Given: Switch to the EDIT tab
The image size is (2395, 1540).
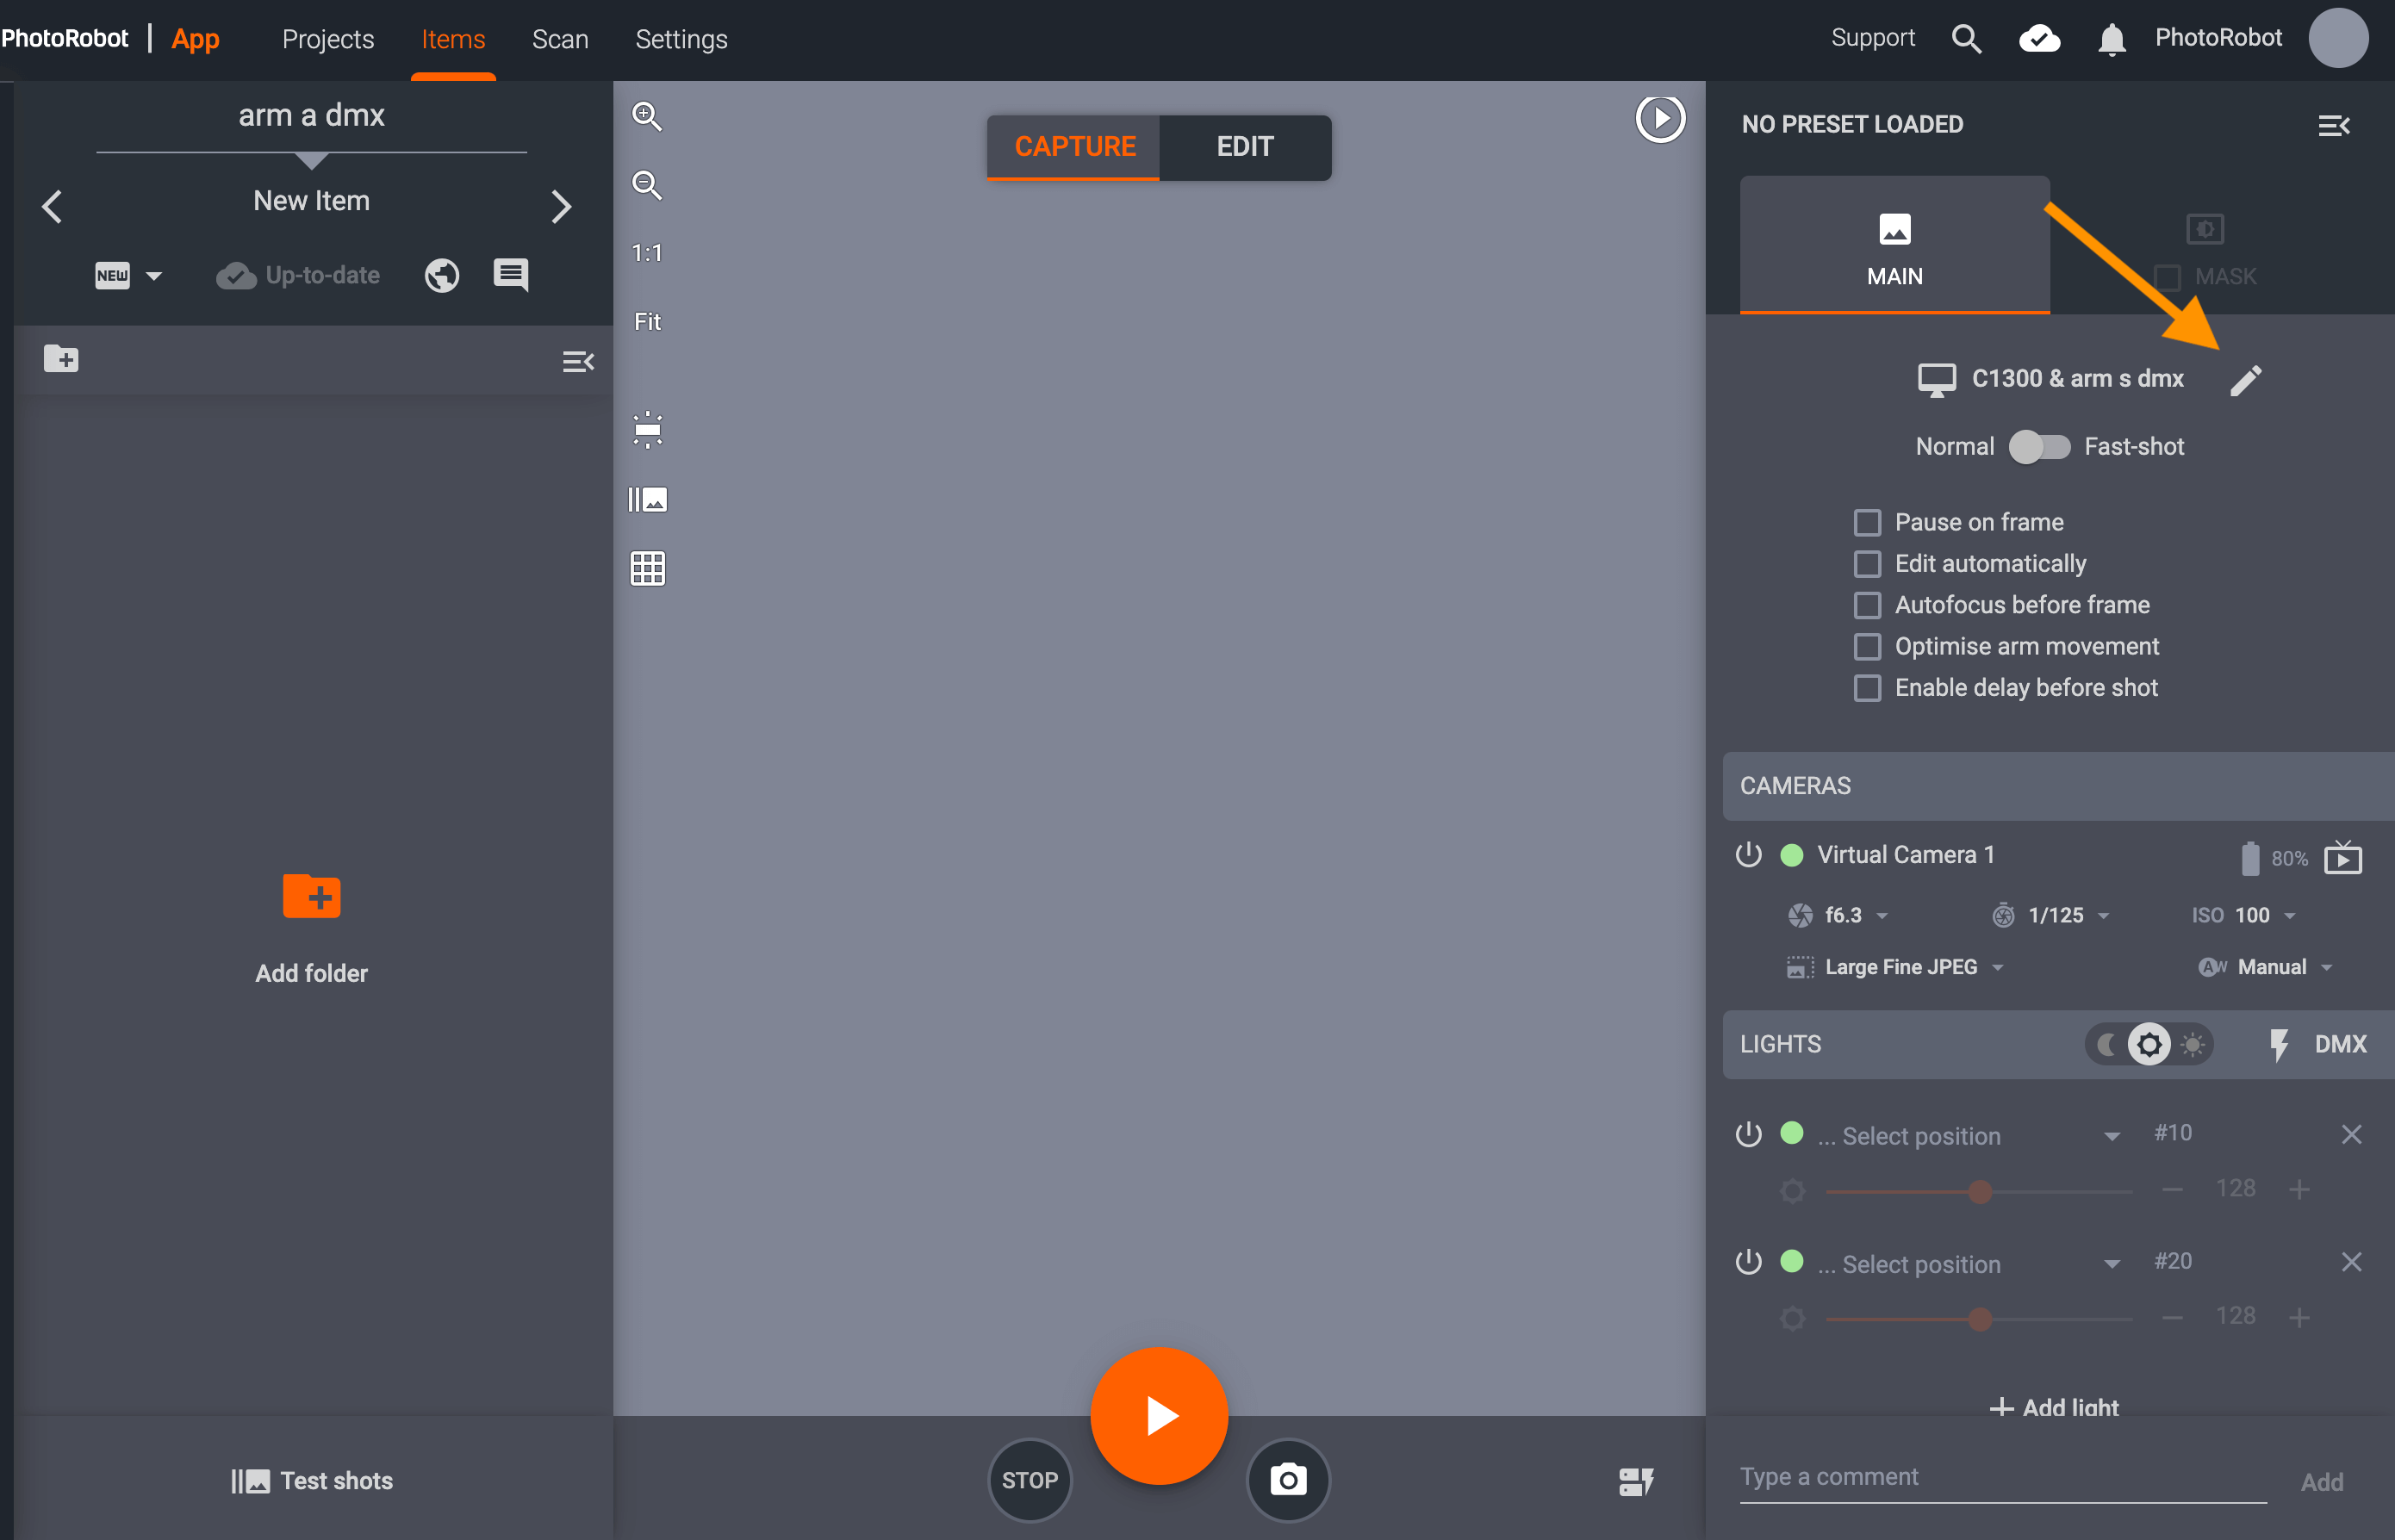Looking at the screenshot, I should [x=1244, y=147].
